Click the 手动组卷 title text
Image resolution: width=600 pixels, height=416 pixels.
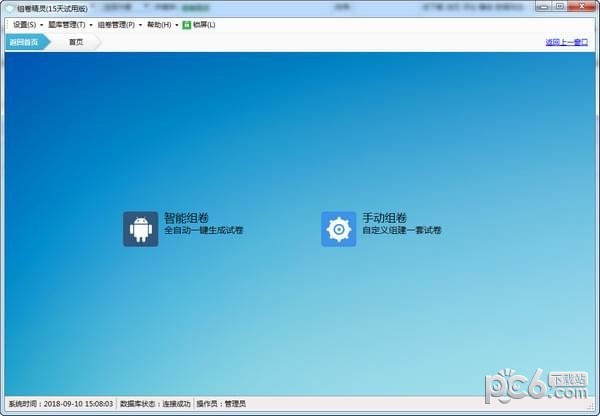pyautogui.click(x=385, y=218)
